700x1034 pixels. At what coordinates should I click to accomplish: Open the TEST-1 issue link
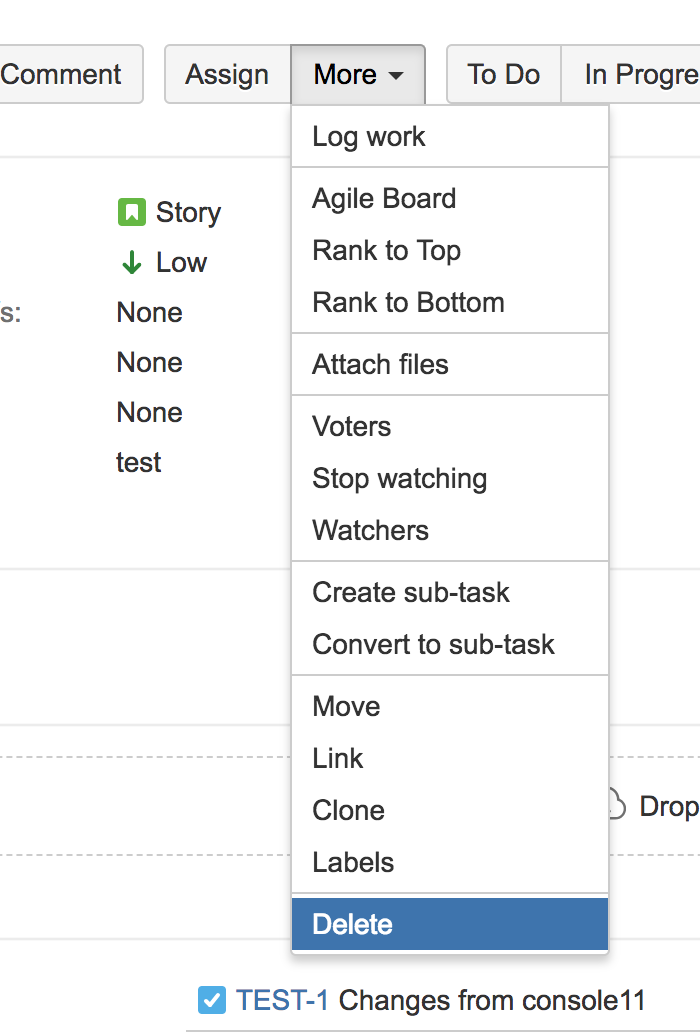[281, 1000]
